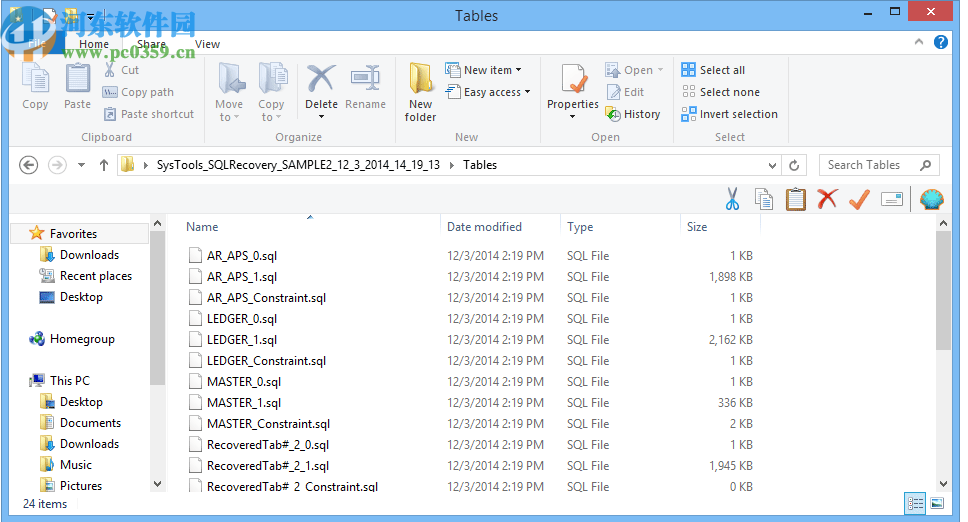Open the Copy to command
The height and width of the screenshot is (522, 968).
click(x=272, y=92)
